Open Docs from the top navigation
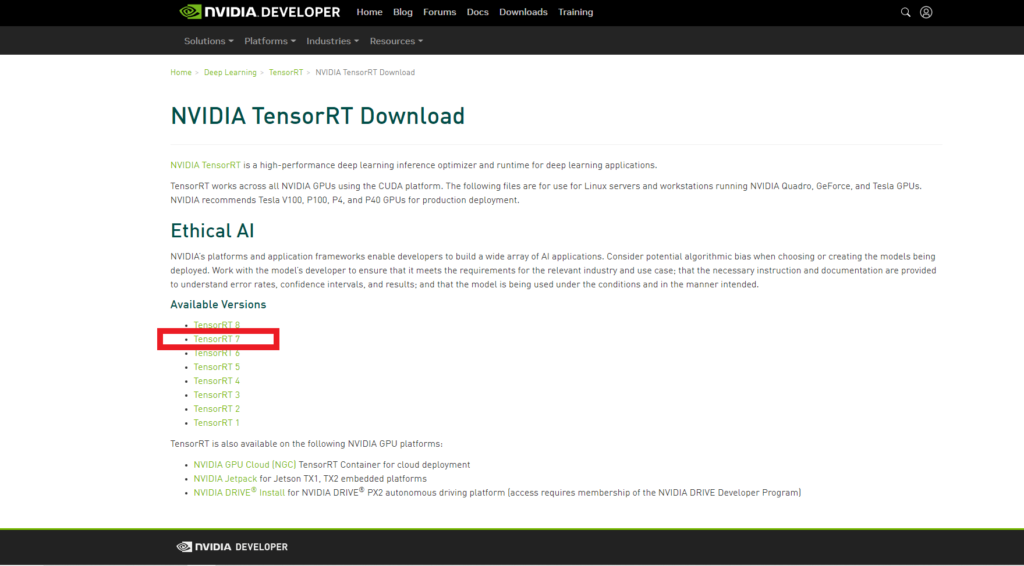The width and height of the screenshot is (1024, 566). pyautogui.click(x=477, y=12)
